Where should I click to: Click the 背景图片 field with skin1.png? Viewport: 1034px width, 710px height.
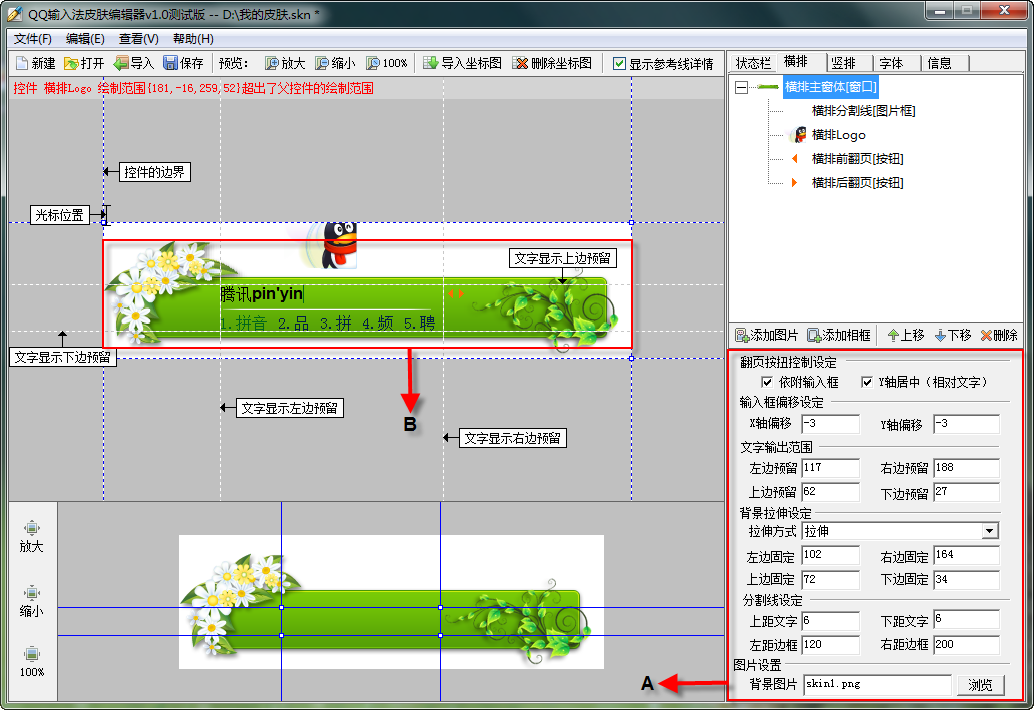878,685
